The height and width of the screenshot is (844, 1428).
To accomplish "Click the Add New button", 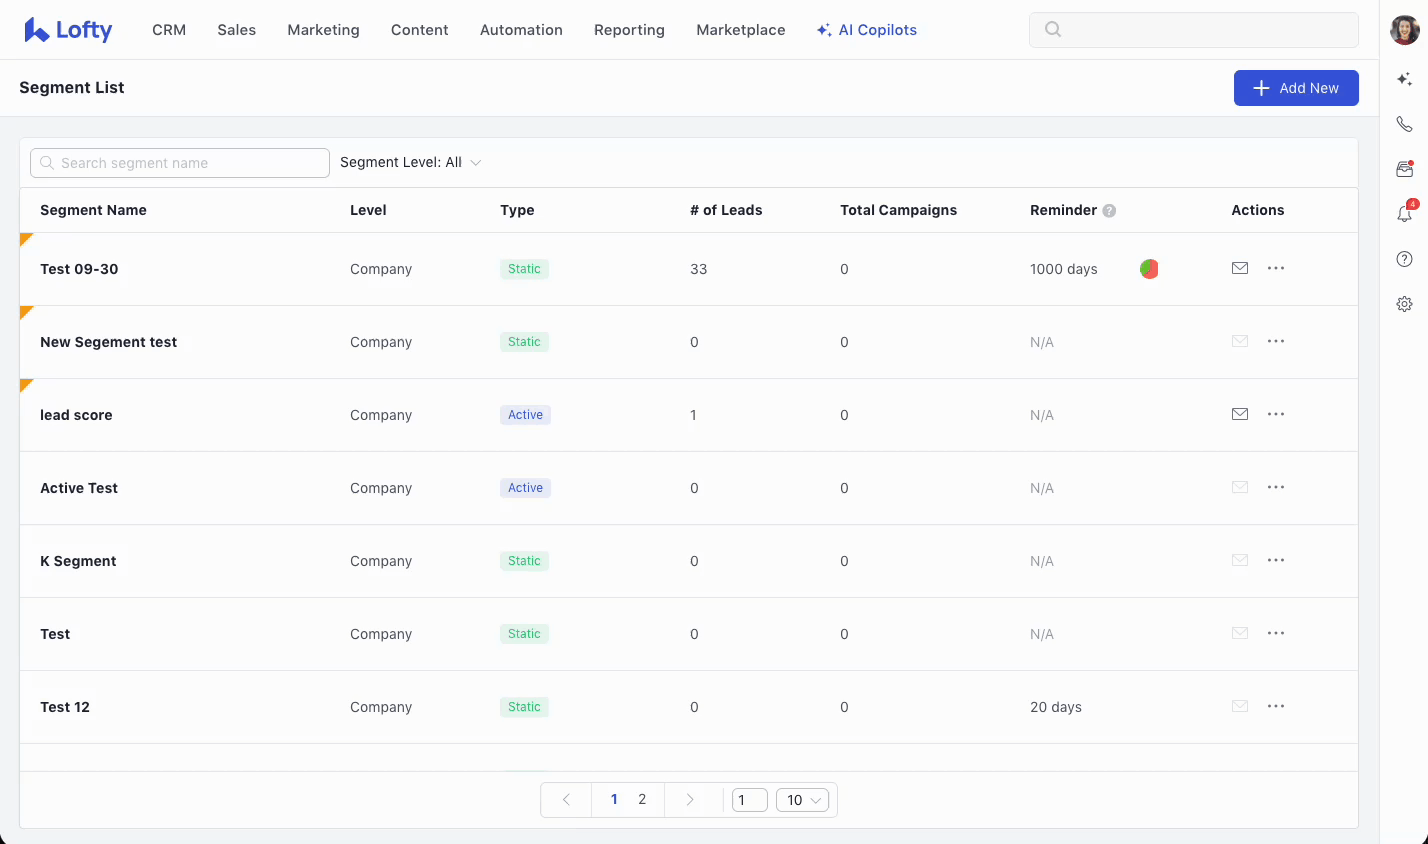I will pyautogui.click(x=1296, y=88).
